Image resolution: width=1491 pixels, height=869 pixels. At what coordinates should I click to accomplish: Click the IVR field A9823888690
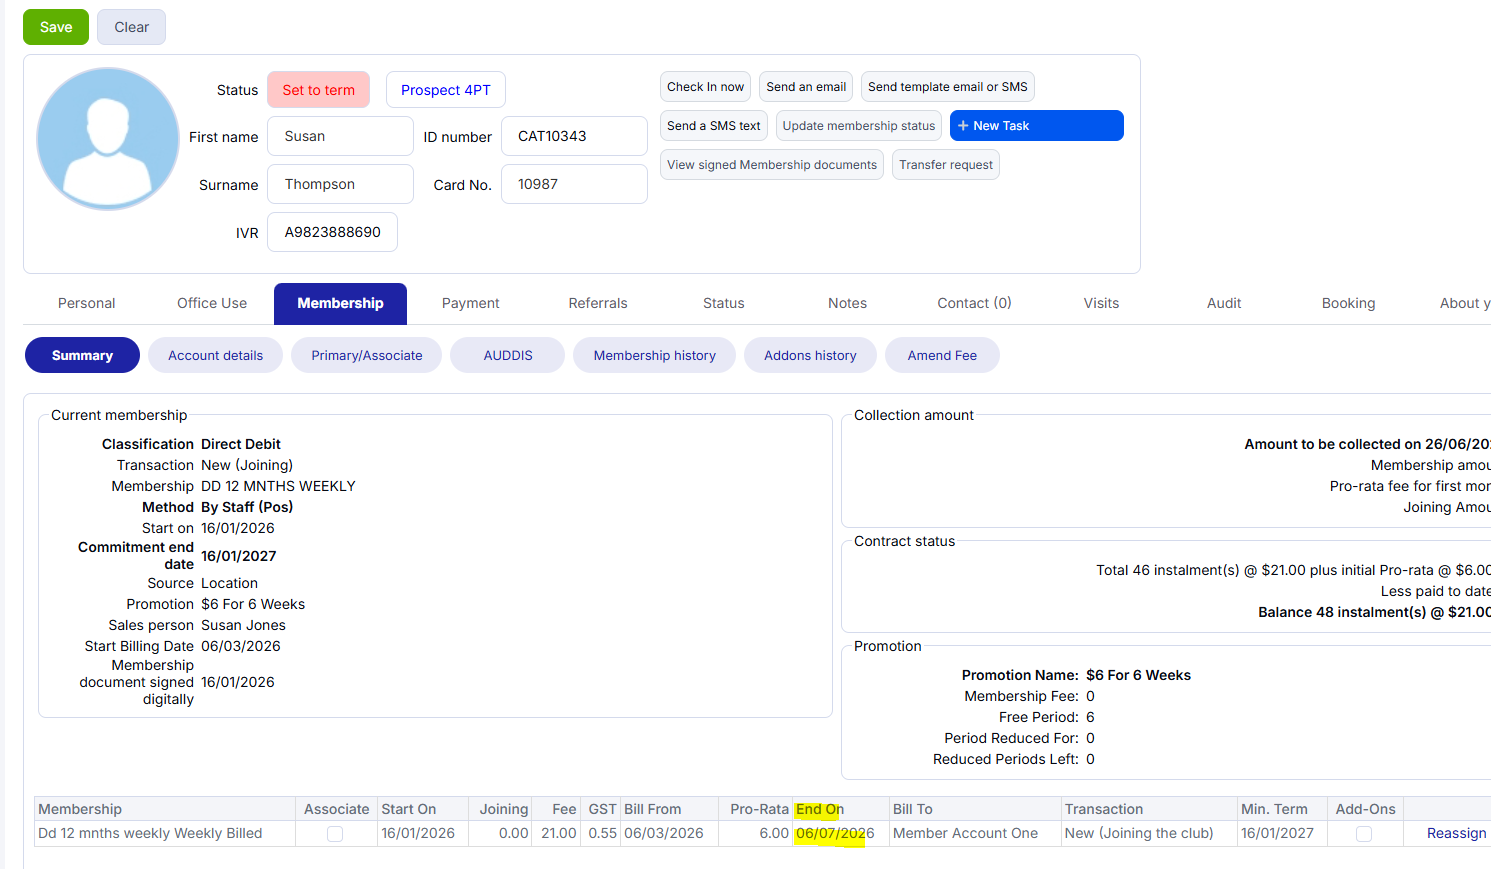coord(332,232)
